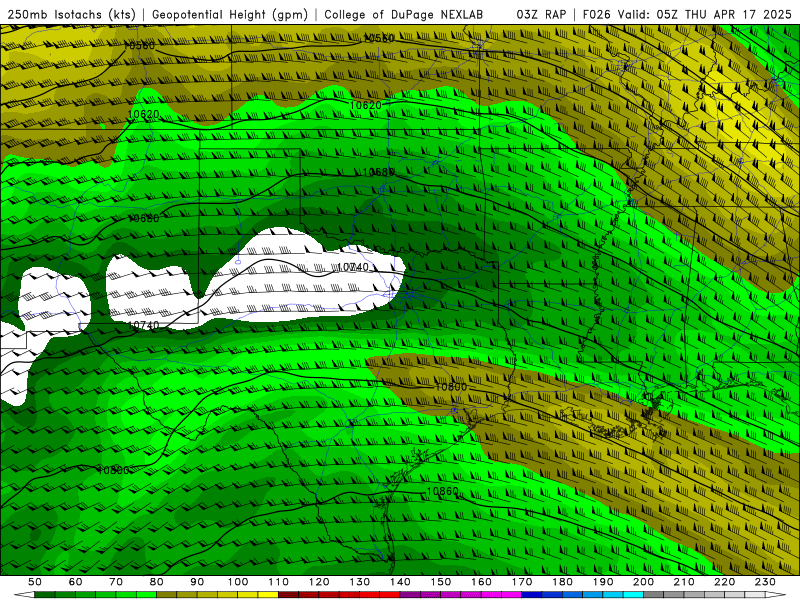The width and height of the screenshot is (800, 600).
Task: Click the 160 value on the legend
Action: (x=481, y=582)
